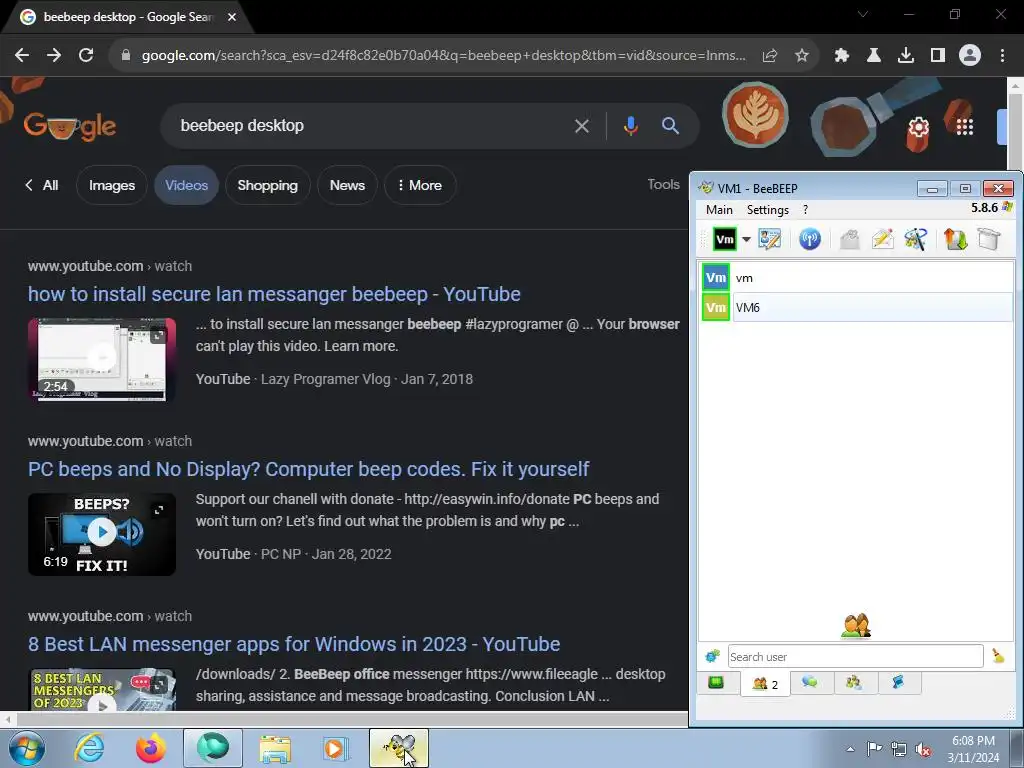Switch to Images results tab
Image resolution: width=1024 pixels, height=768 pixels.
click(112, 185)
